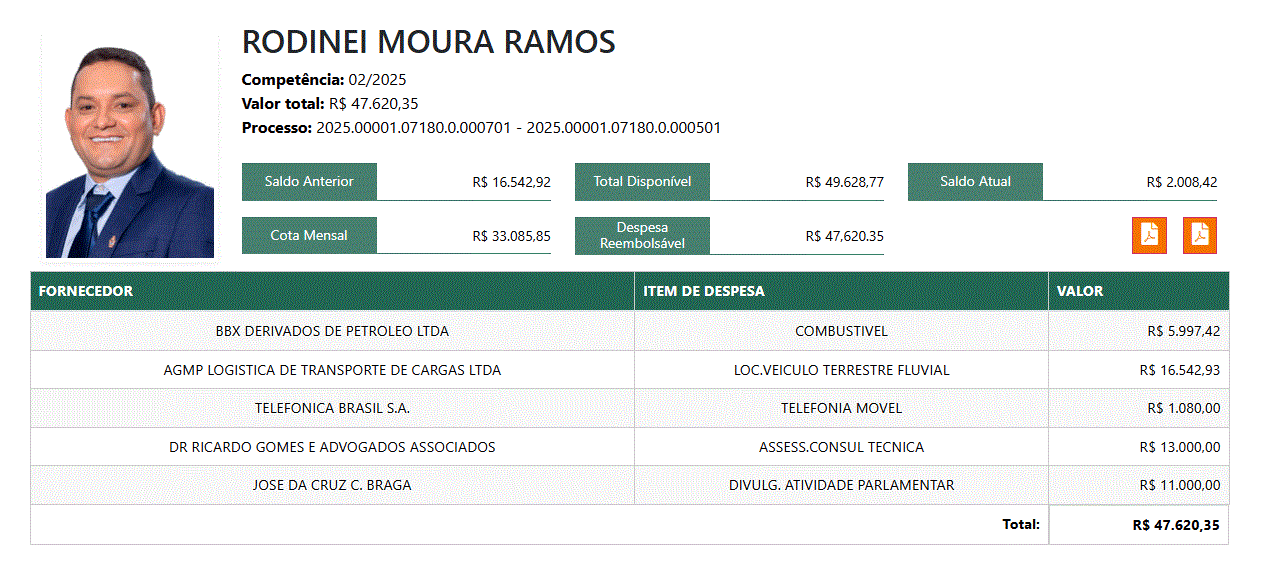Select DR Ricardo Gomes e Advogados Associados
1285x583 pixels.
tap(332, 447)
